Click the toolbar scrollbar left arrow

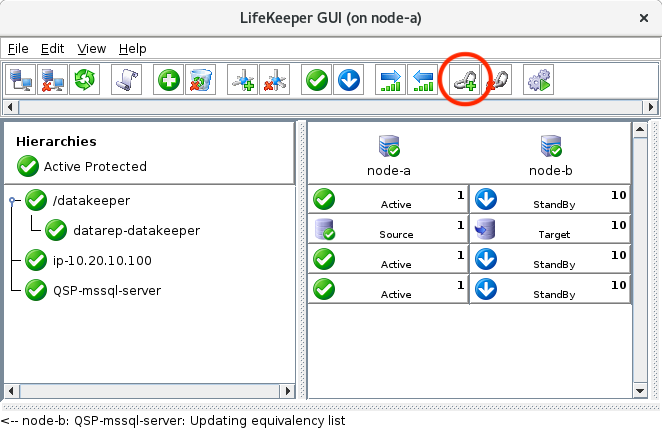click(x=11, y=107)
